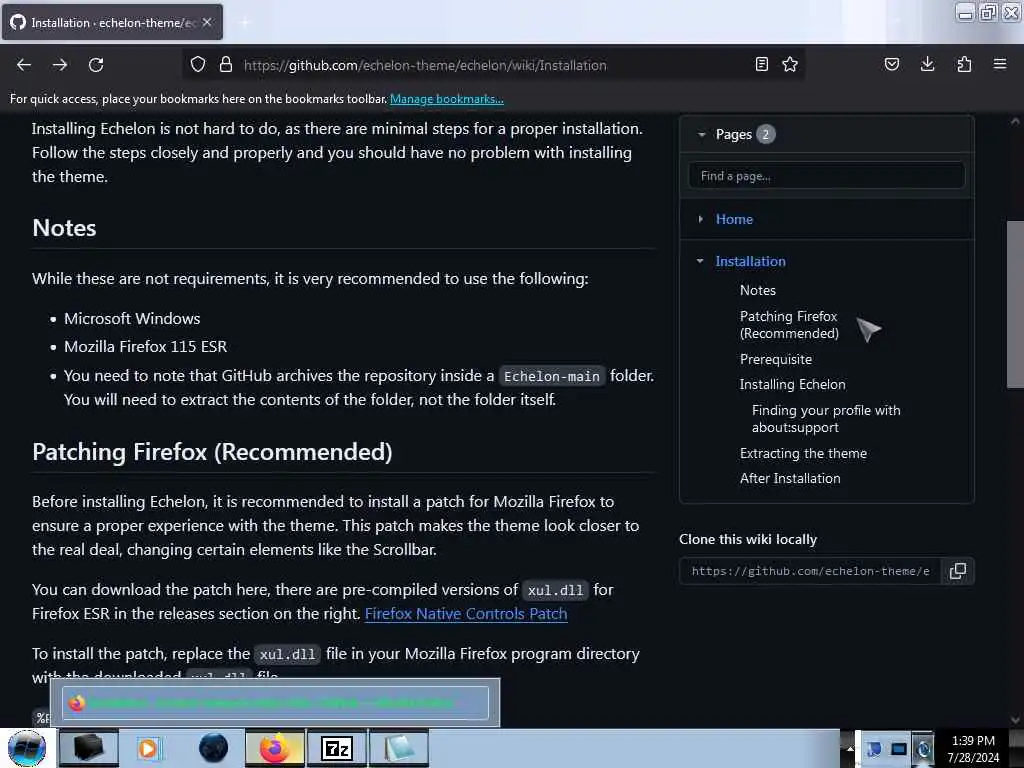Jump to Installing Echelon in sidebar
Screen dimensions: 1024x768
point(792,385)
